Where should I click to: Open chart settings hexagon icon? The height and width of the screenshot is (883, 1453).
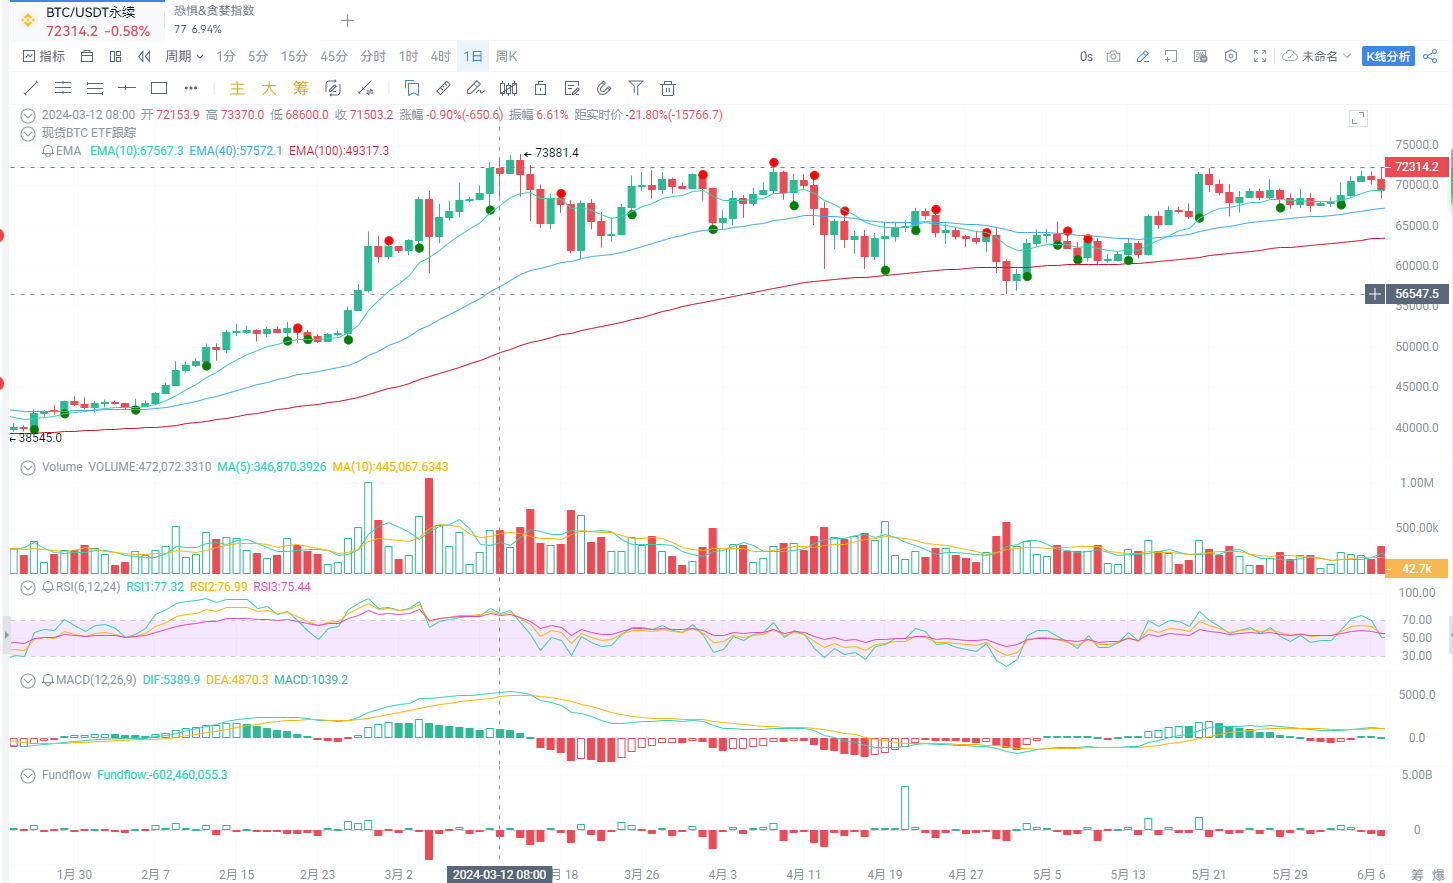click(x=1231, y=57)
